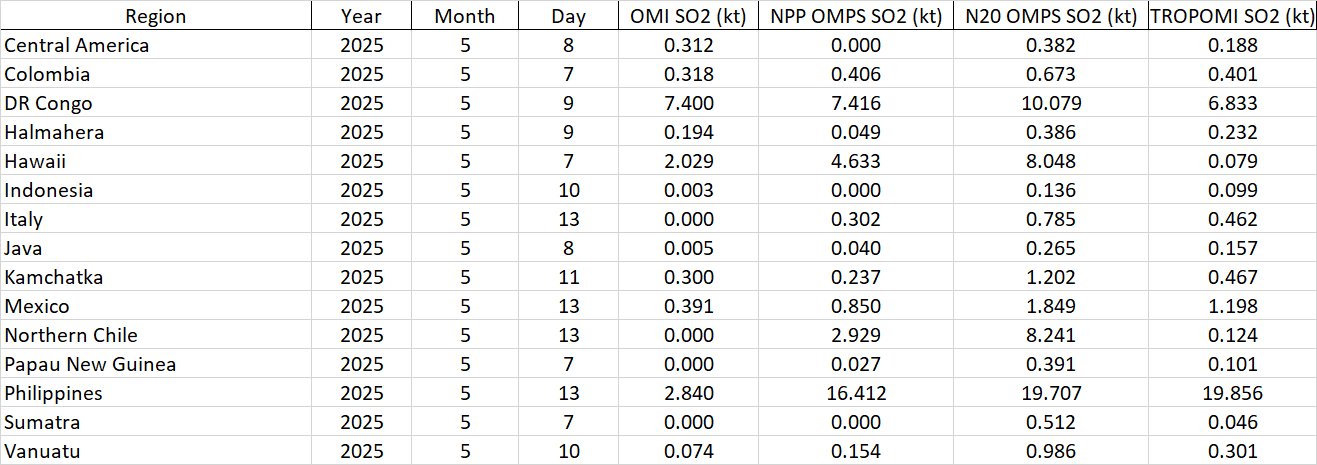Select the Central America region cell
The width and height of the screenshot is (1317, 465).
point(77,45)
